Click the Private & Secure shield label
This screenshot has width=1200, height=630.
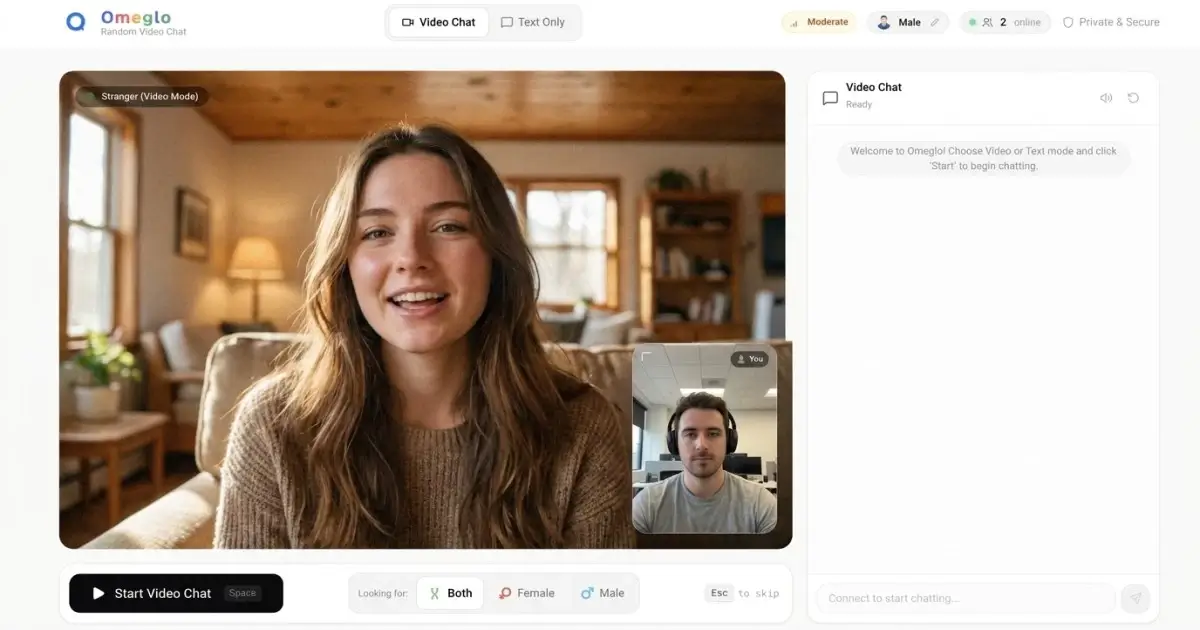1111,22
